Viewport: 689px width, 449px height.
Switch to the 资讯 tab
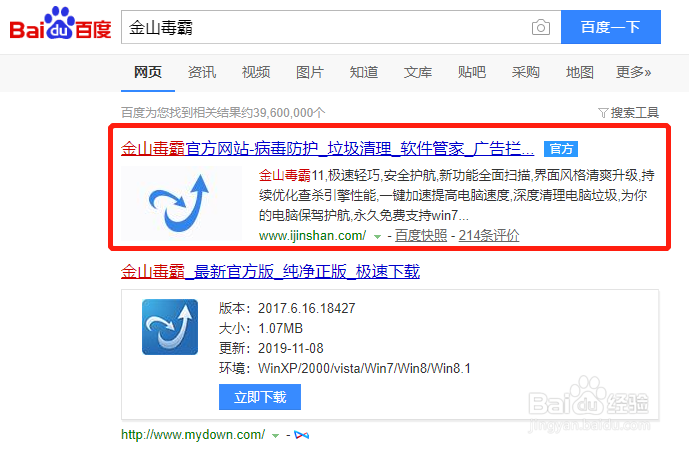(x=202, y=72)
